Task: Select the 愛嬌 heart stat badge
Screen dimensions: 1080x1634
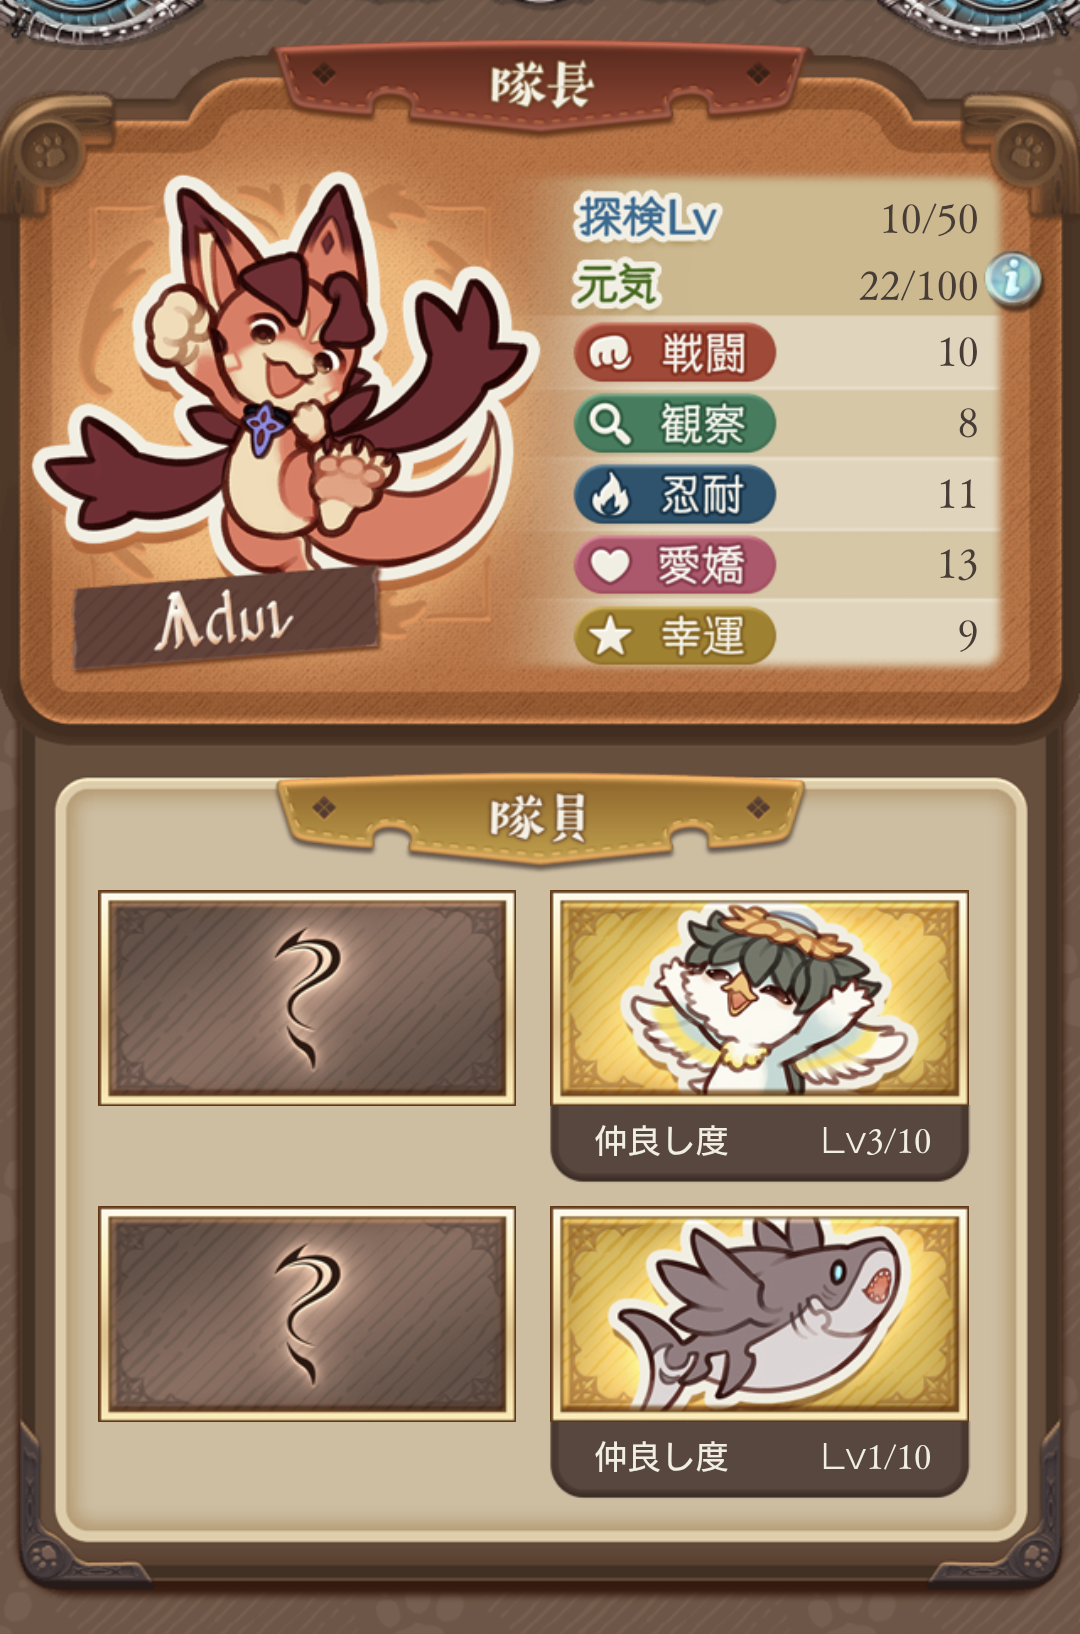Action: point(675,565)
